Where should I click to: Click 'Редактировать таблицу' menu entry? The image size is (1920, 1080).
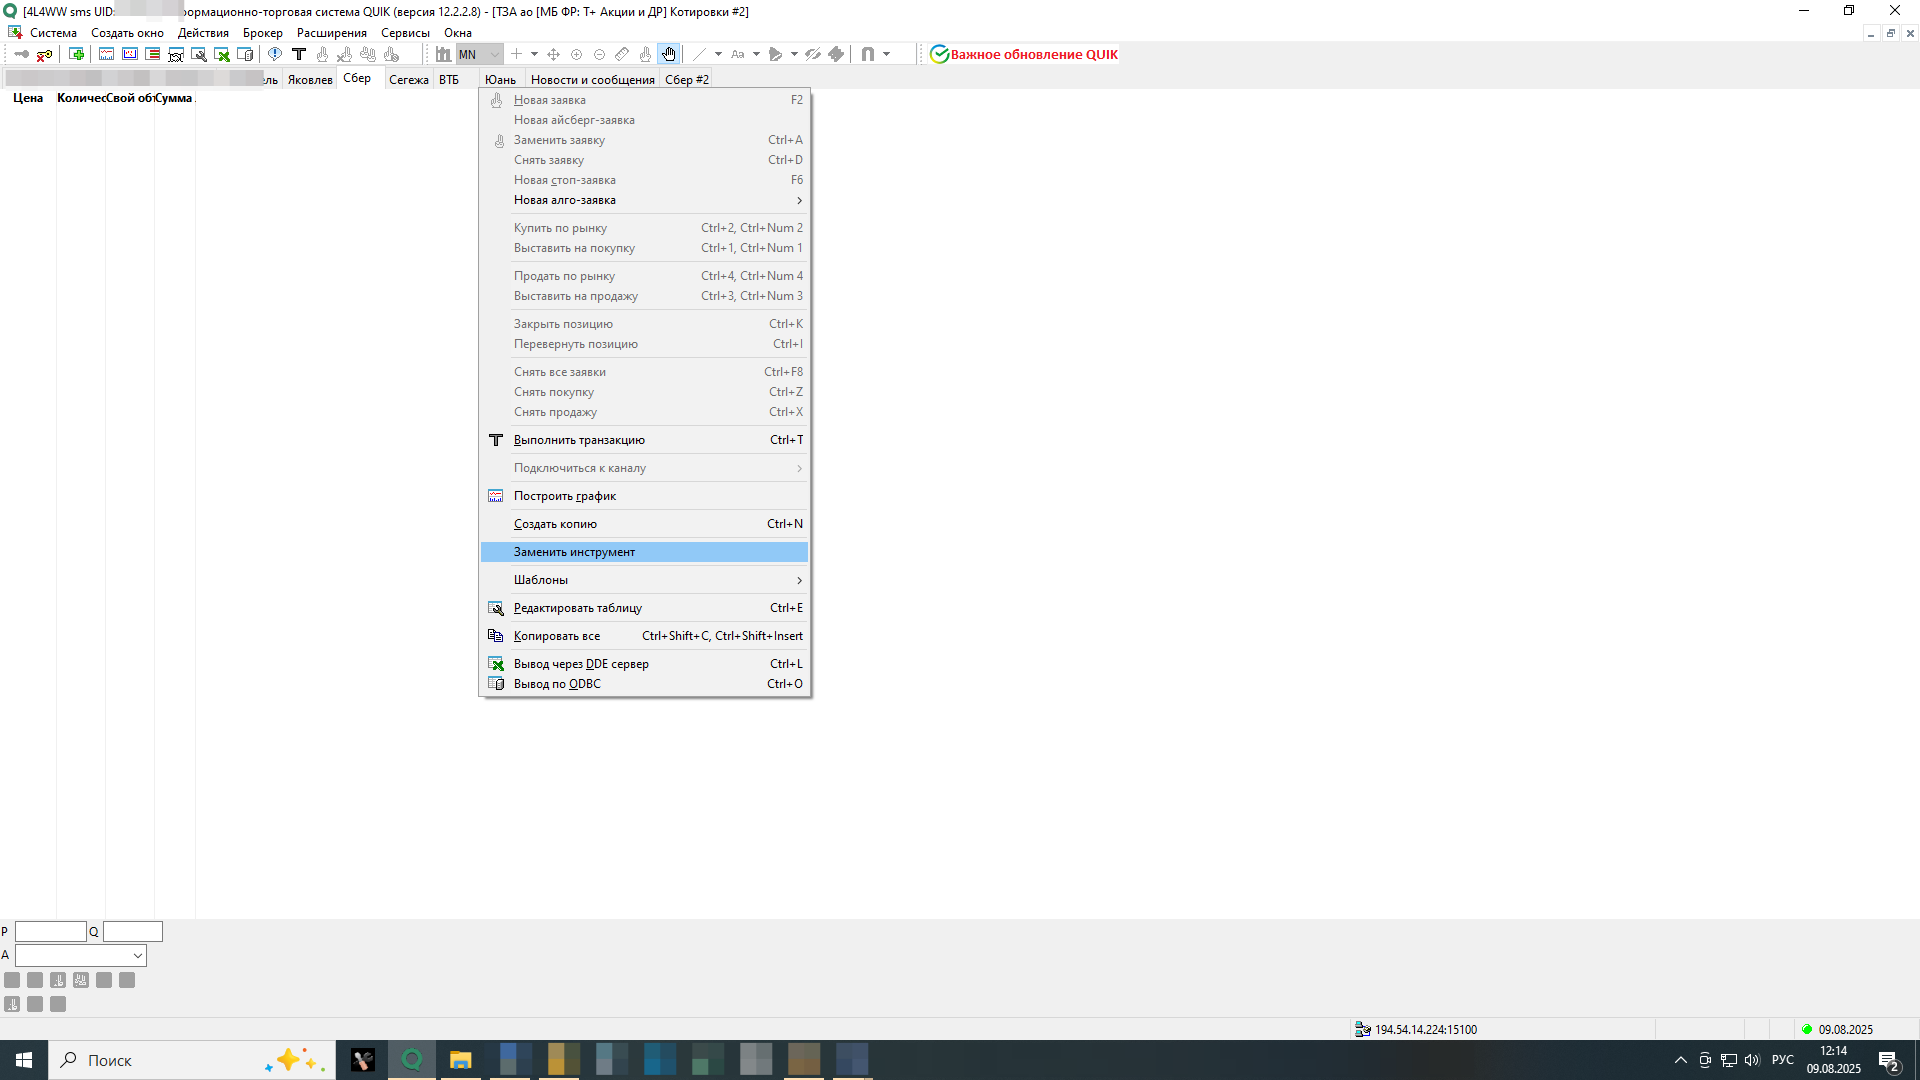coord(577,608)
